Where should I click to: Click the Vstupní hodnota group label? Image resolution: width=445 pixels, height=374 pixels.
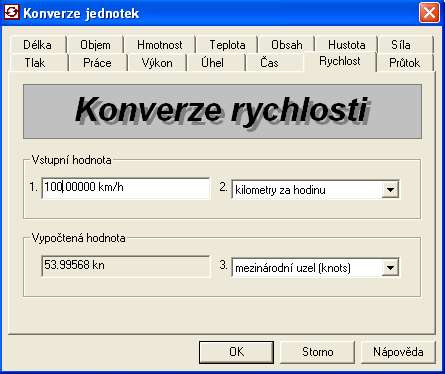tap(72, 160)
